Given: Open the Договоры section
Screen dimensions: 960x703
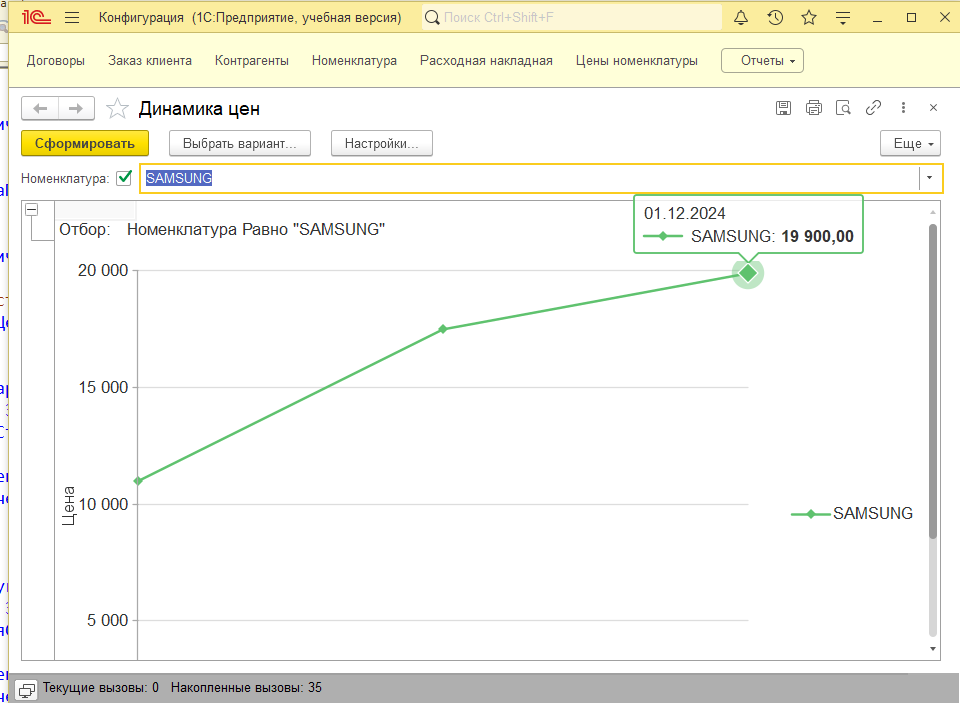Looking at the screenshot, I should (56, 61).
